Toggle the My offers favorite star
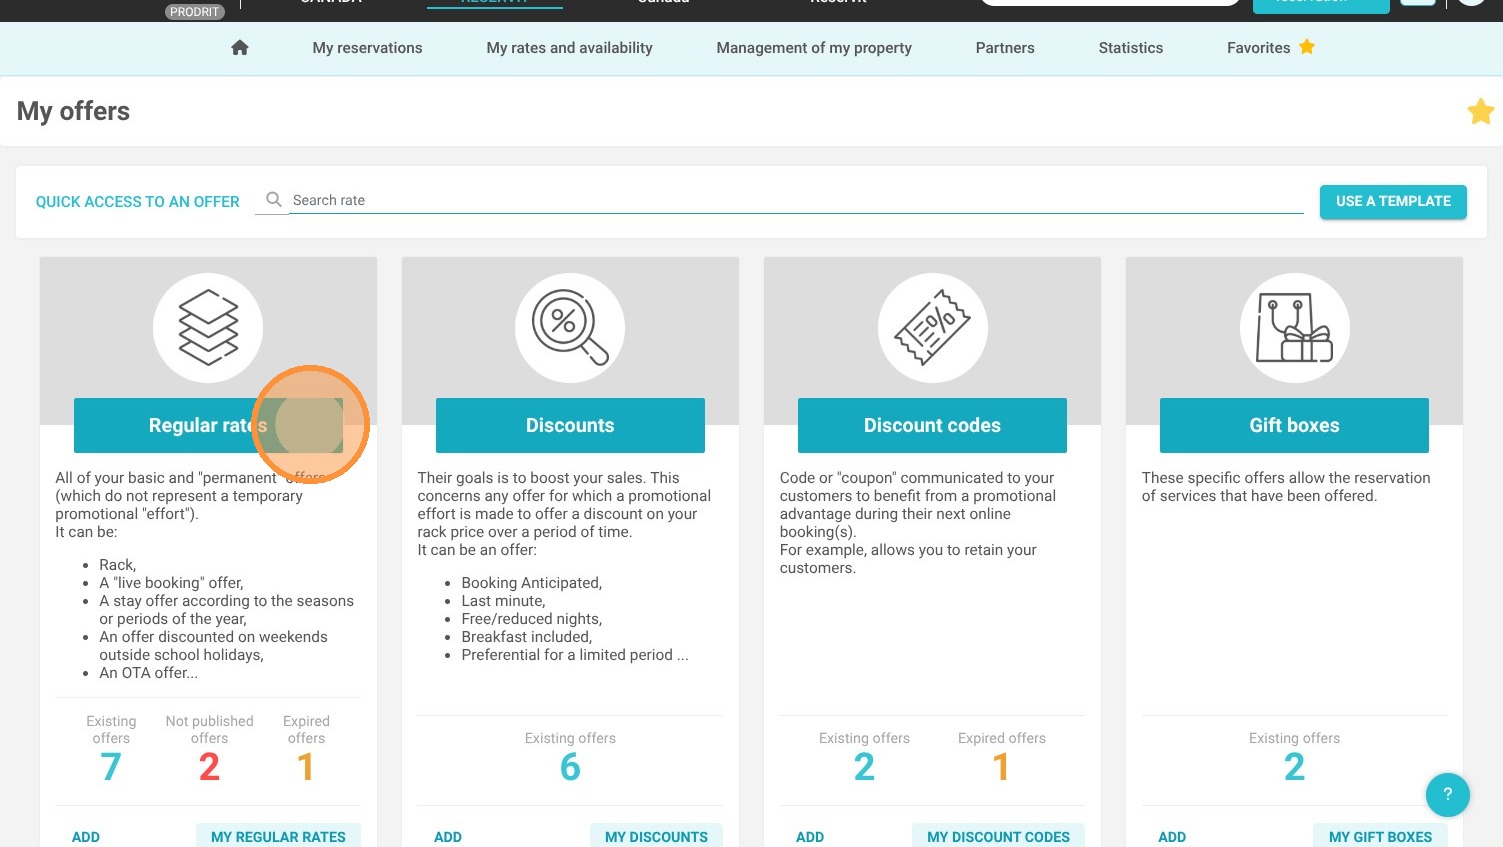This screenshot has height=847, width=1503. click(x=1481, y=111)
